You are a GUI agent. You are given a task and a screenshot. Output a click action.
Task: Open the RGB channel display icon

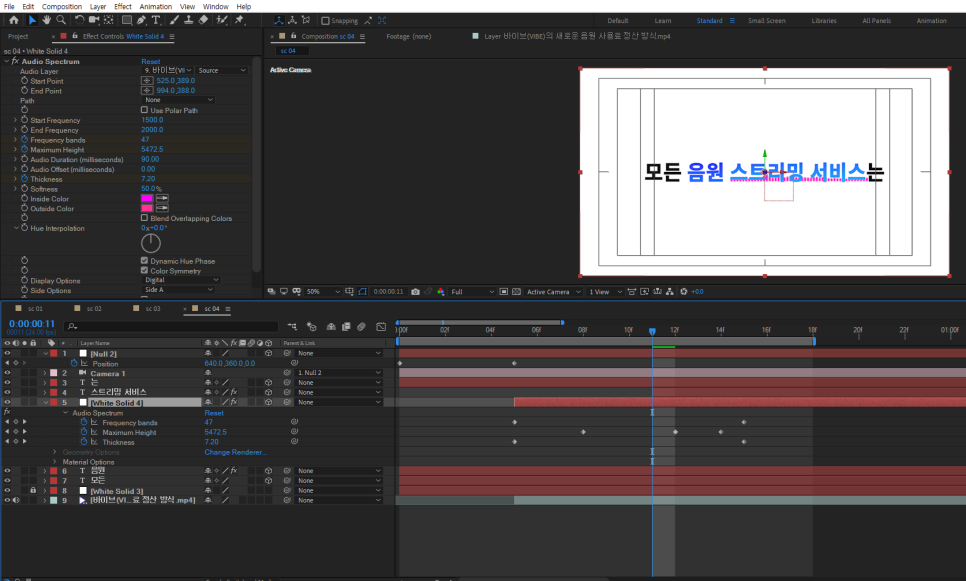click(x=440, y=291)
